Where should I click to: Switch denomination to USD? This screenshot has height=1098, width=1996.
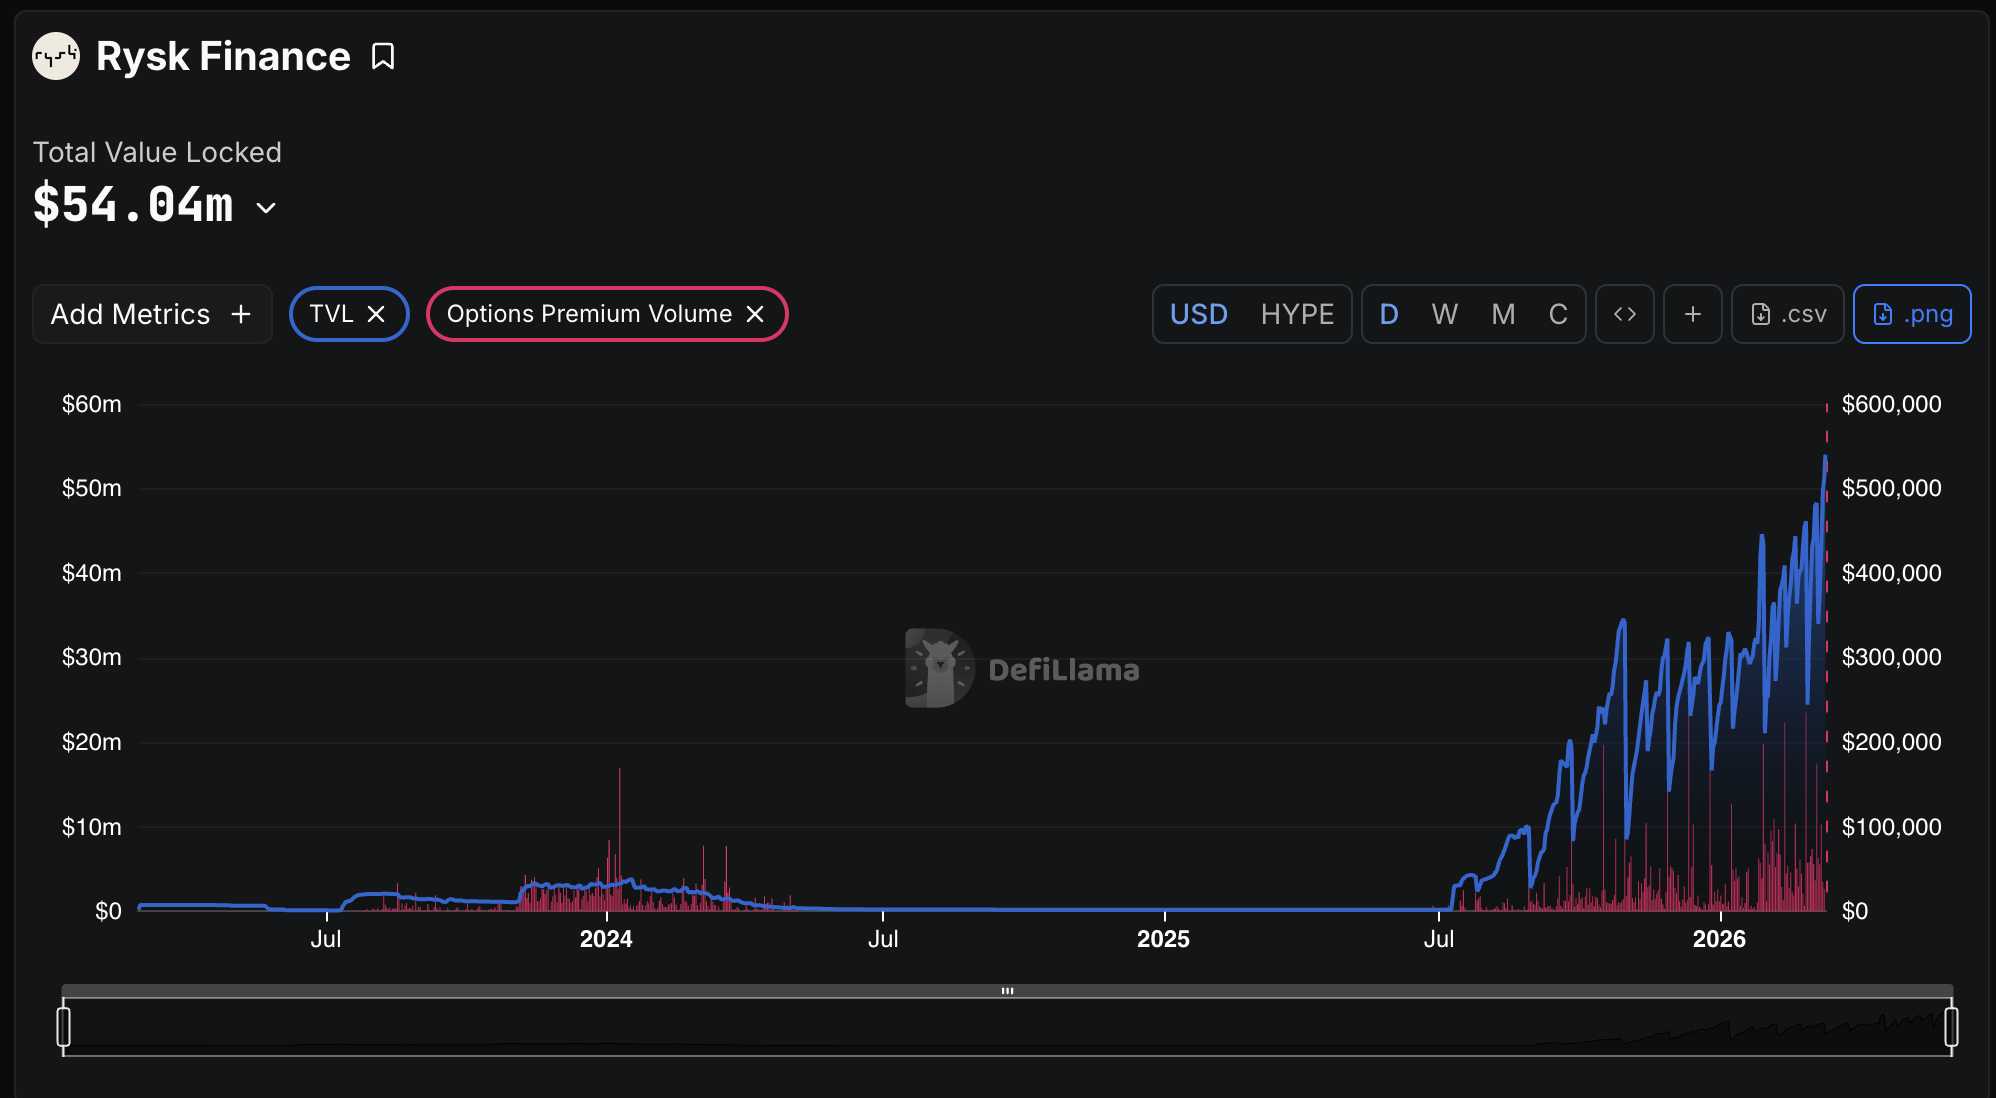point(1198,314)
